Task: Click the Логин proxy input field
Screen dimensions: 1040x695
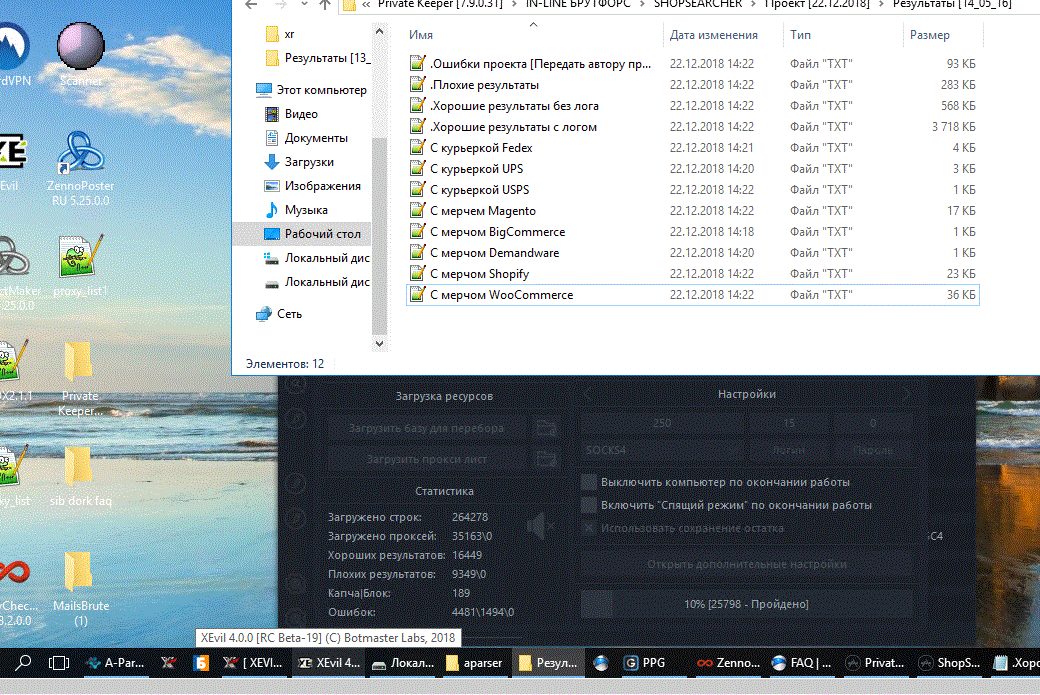Action: (789, 450)
